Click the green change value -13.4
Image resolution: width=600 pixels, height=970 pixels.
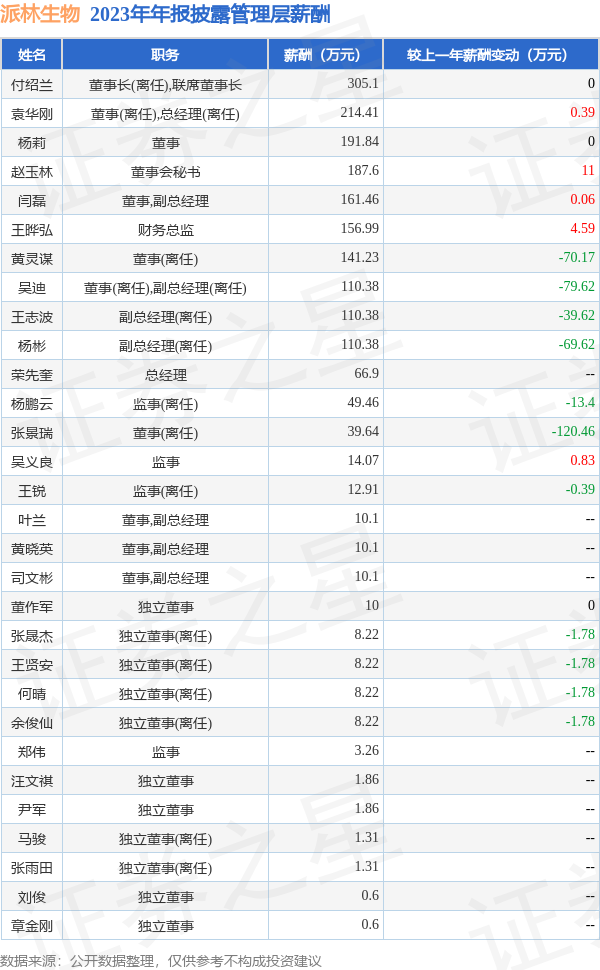tap(580, 403)
